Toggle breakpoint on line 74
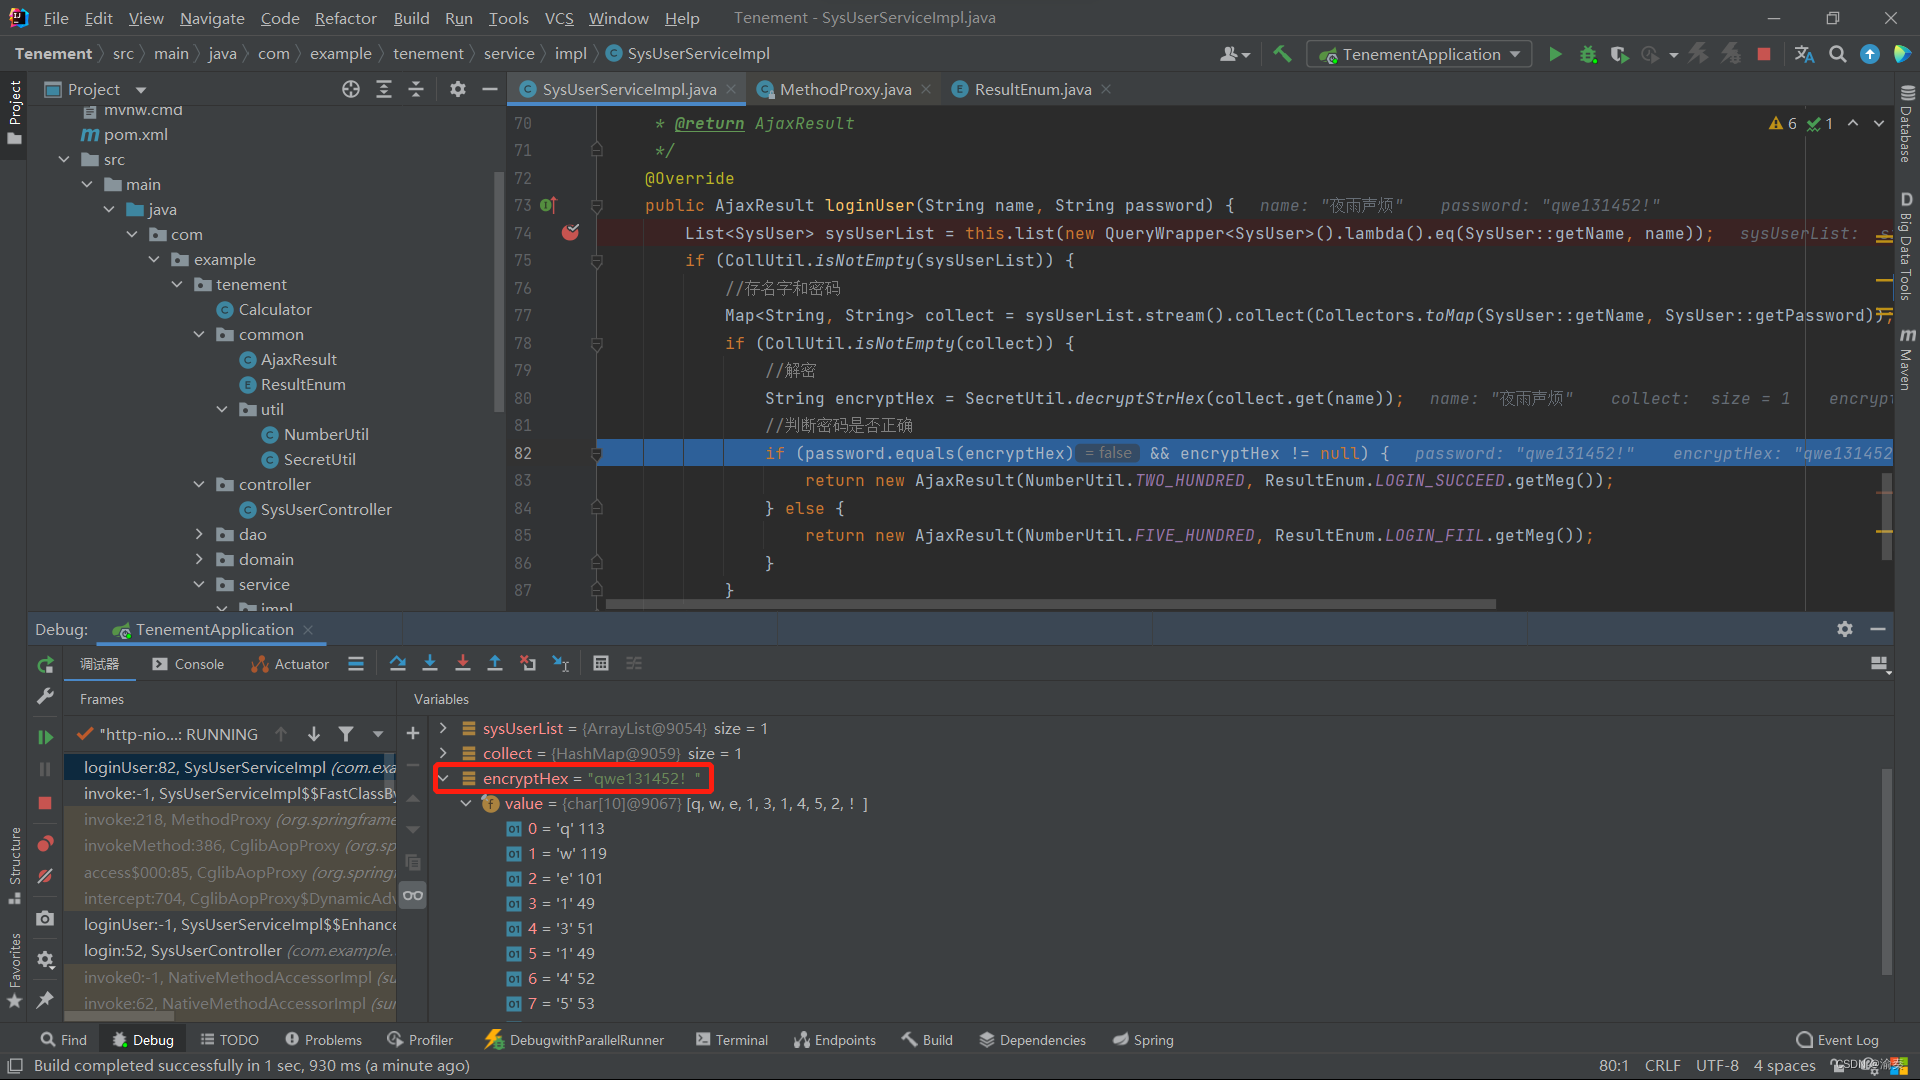The width and height of the screenshot is (1920, 1080). click(570, 233)
